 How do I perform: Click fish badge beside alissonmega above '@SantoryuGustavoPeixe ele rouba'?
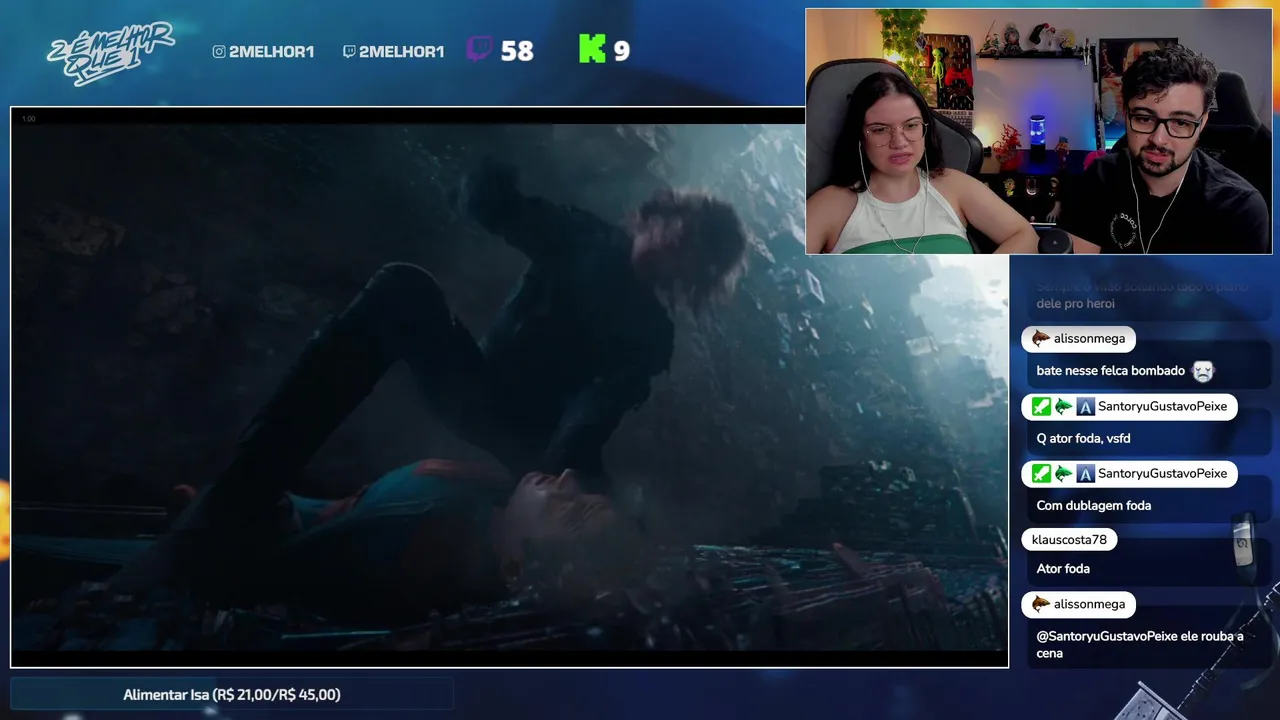click(1041, 605)
